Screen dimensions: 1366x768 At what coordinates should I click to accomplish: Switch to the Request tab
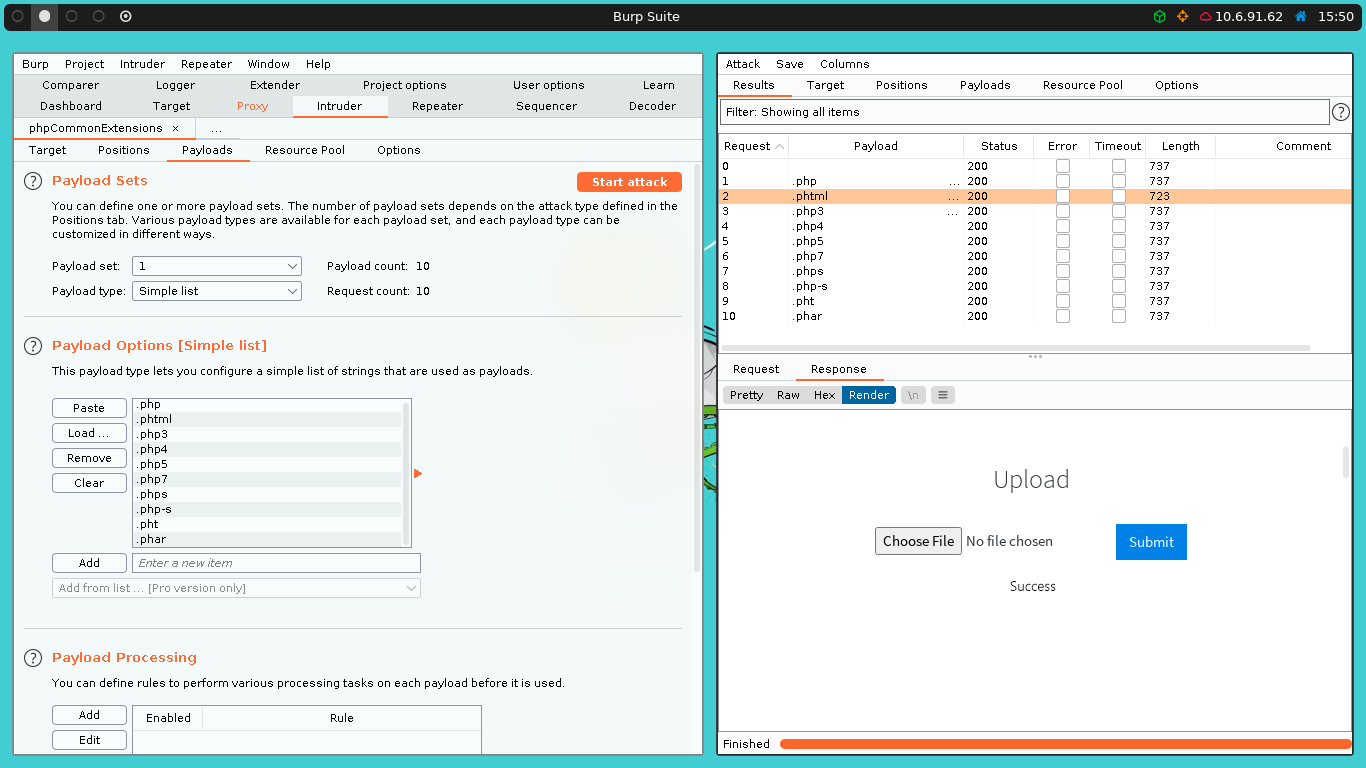756,369
